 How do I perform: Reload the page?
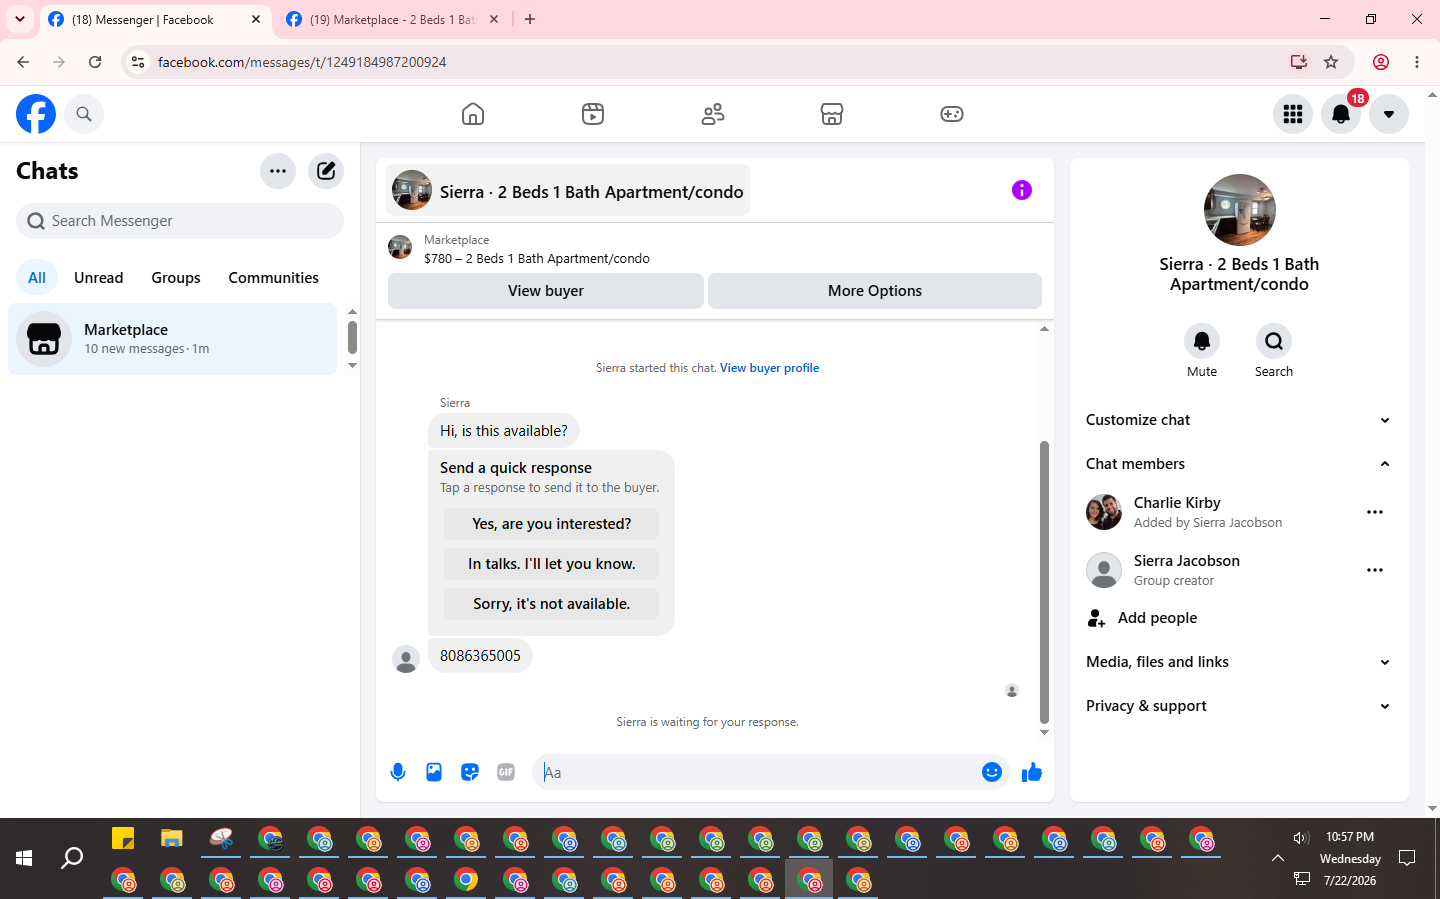point(95,62)
